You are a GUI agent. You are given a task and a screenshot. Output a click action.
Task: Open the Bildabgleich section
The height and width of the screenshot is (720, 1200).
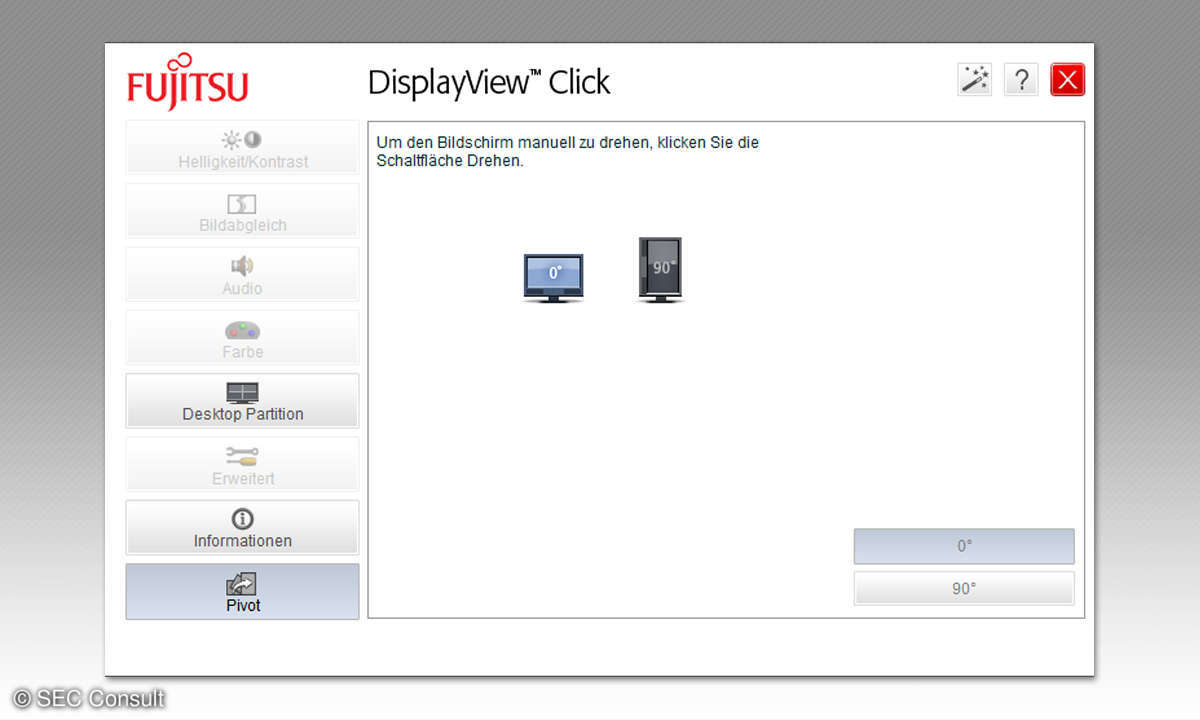click(242, 211)
